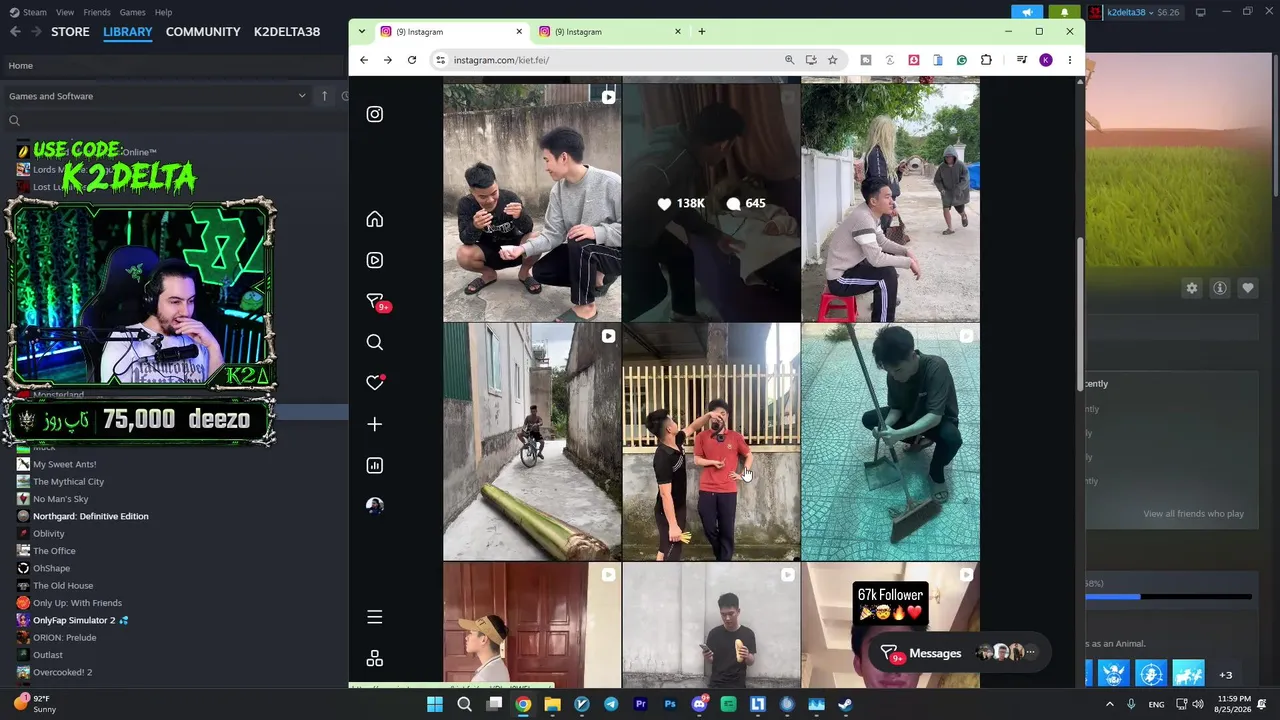Click the Instagram logo in the sidebar
The image size is (1280, 720).
(x=375, y=114)
